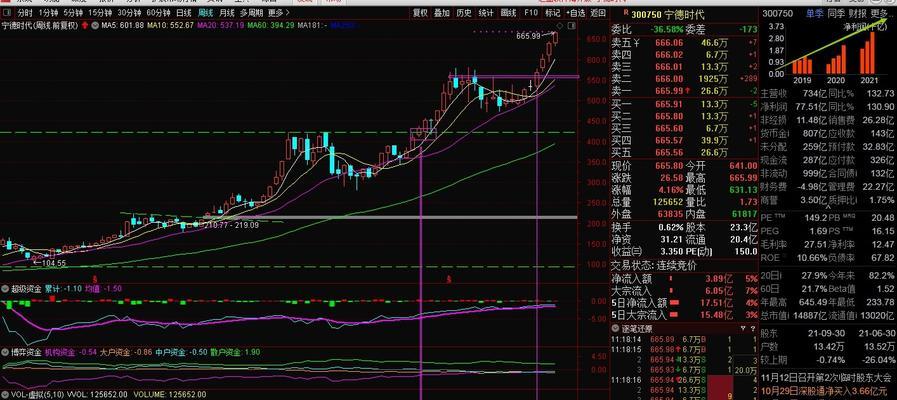
Task: Open the 财报 tab in finance panel
Action: (x=857, y=13)
